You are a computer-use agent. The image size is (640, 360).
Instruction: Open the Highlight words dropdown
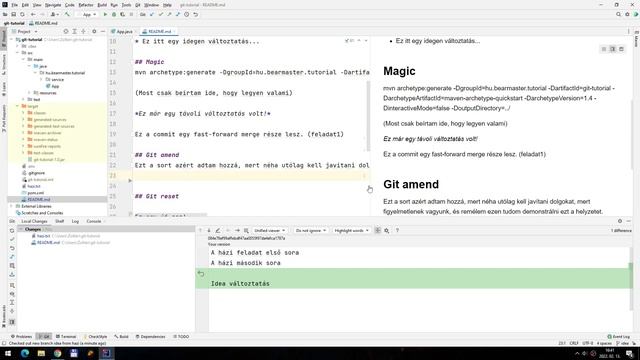click(x=351, y=231)
